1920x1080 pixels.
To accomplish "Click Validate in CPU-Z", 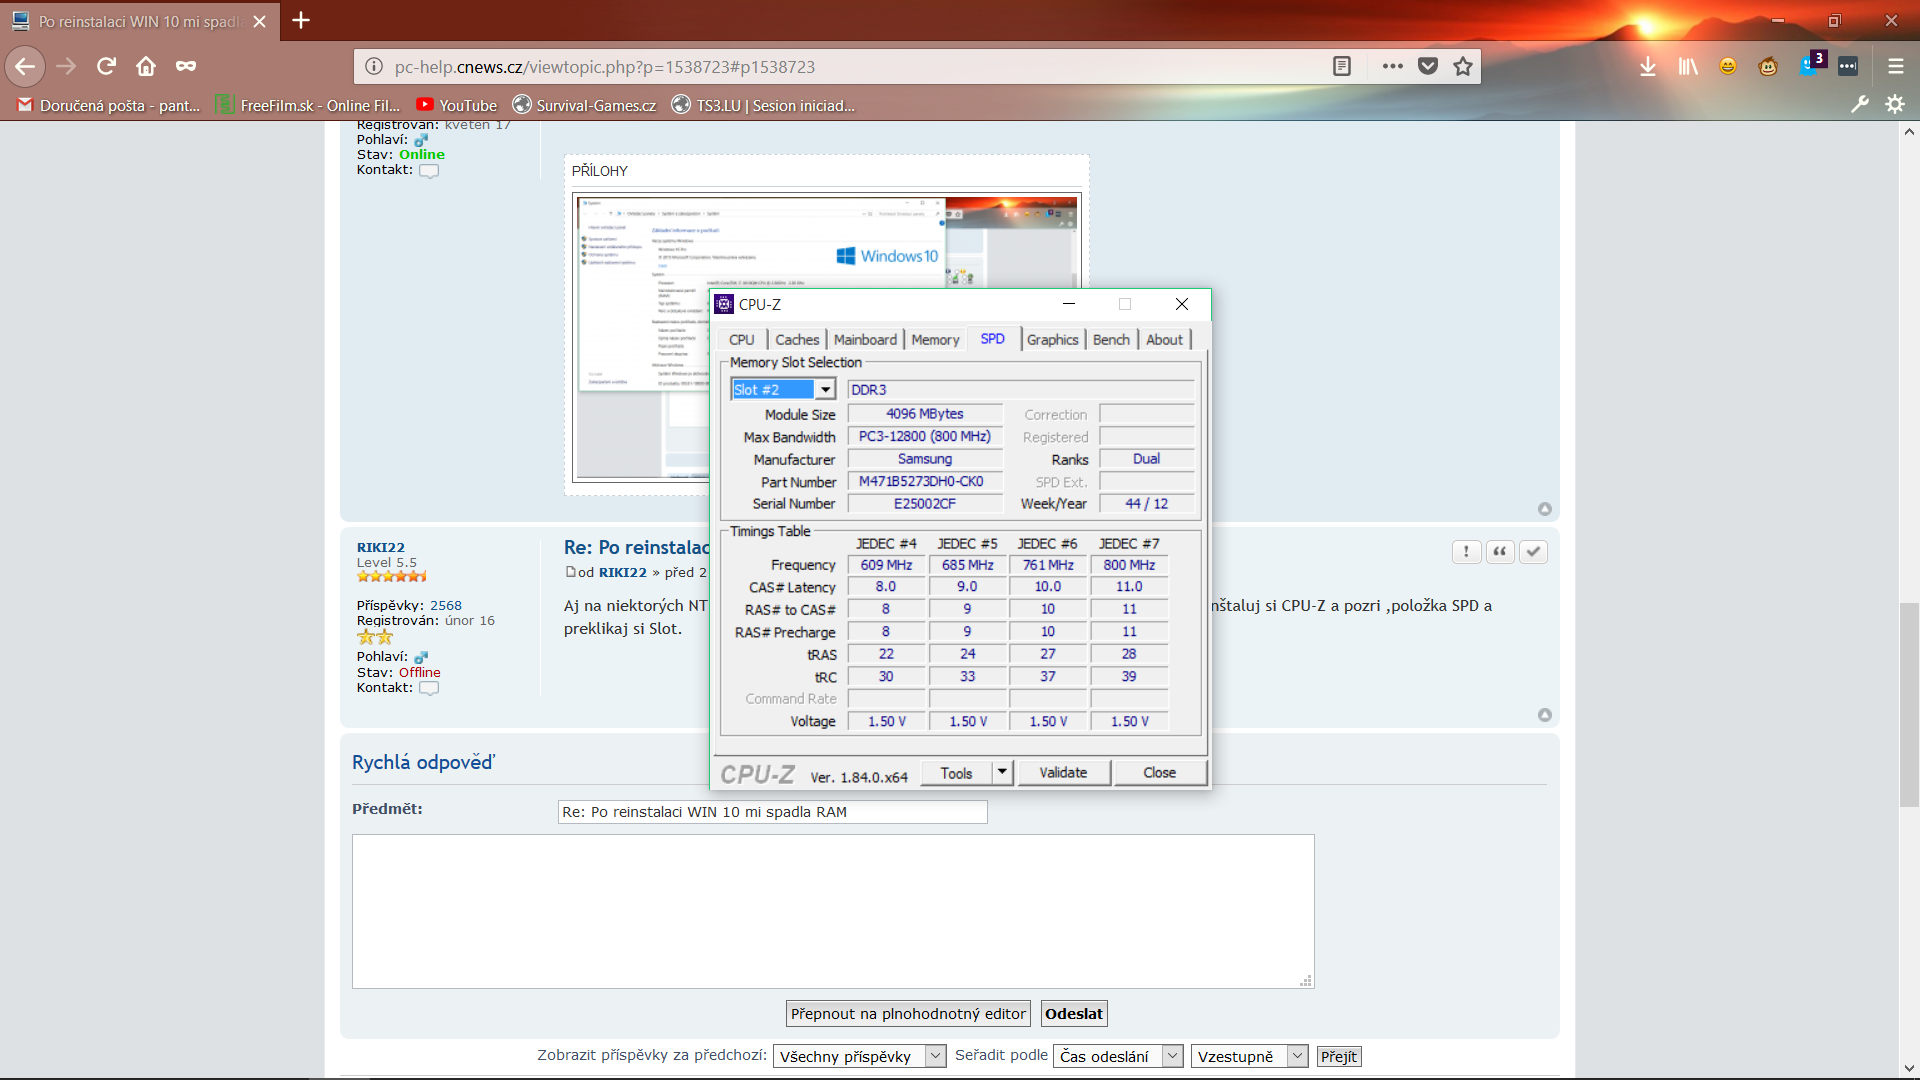I will coord(1063,773).
